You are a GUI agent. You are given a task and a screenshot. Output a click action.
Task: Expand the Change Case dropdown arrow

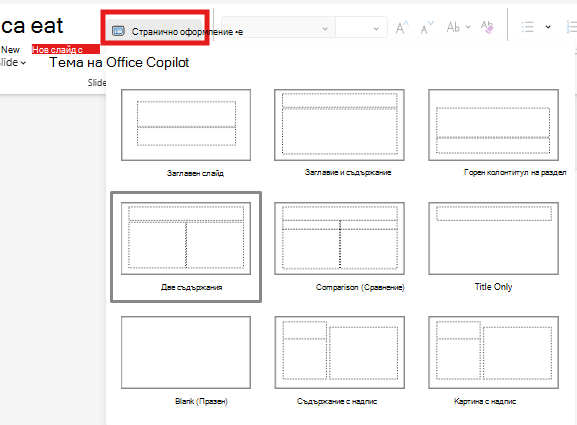point(468,27)
